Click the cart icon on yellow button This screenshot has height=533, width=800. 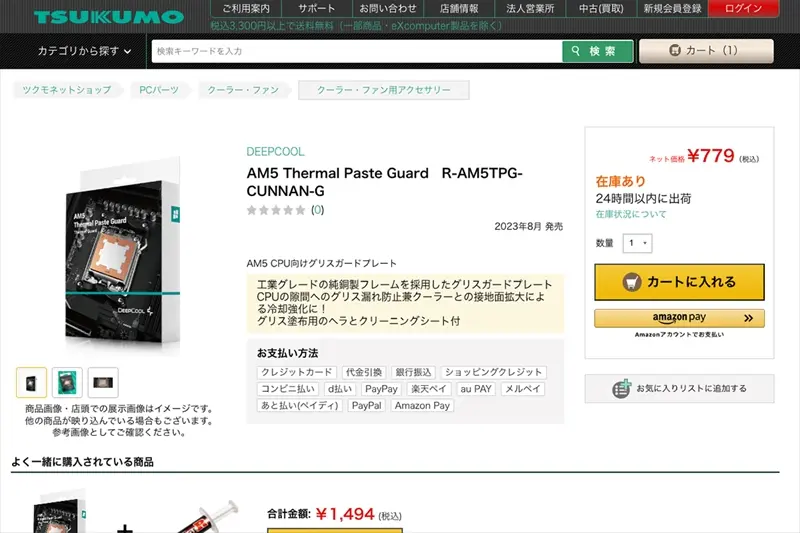tap(632, 282)
